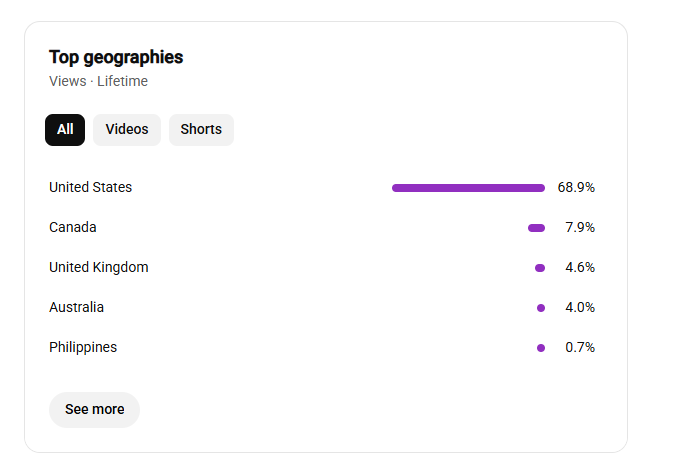Click the Canada purple bar

537,228
